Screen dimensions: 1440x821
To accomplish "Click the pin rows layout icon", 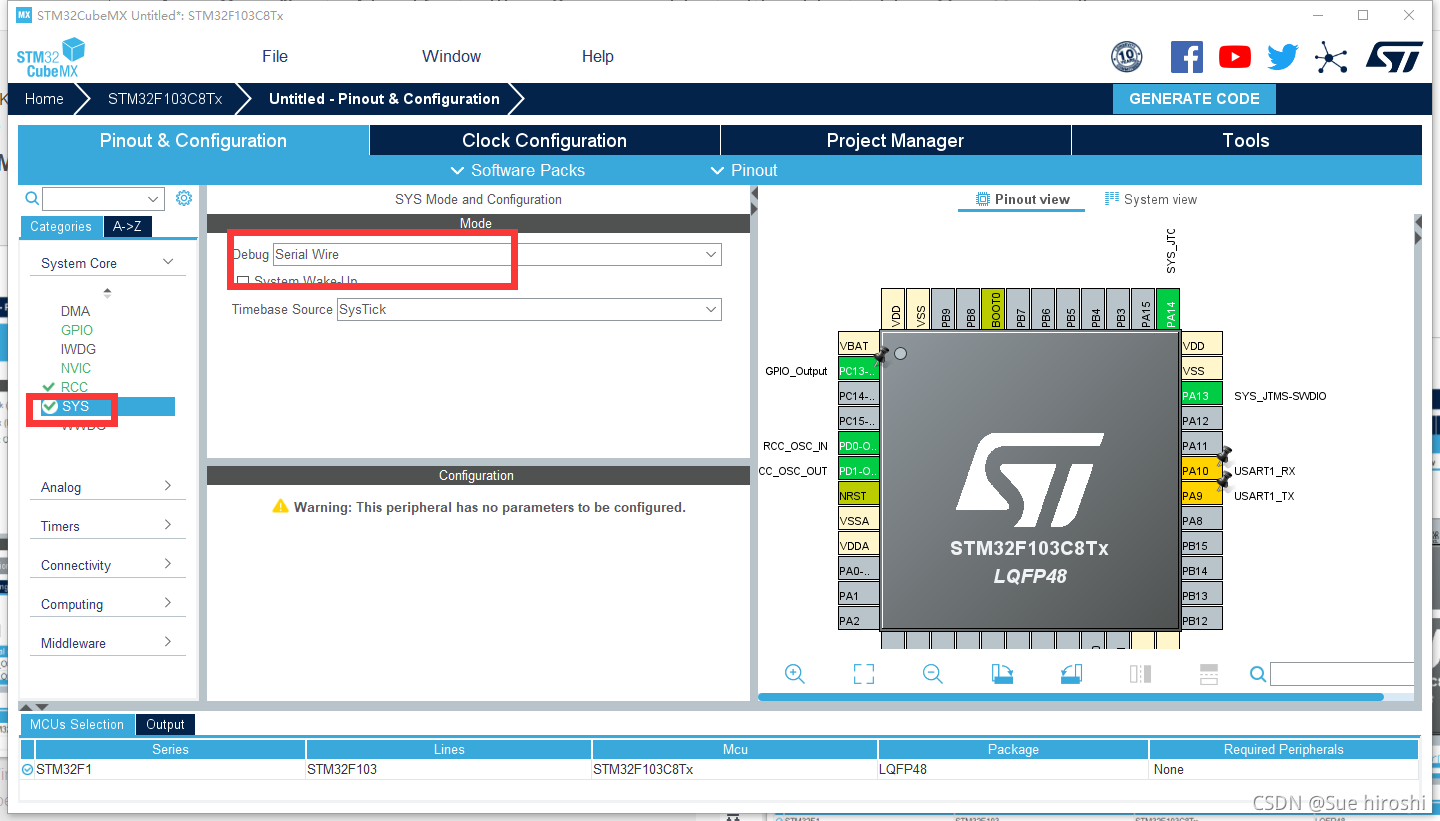I will click(x=1209, y=674).
